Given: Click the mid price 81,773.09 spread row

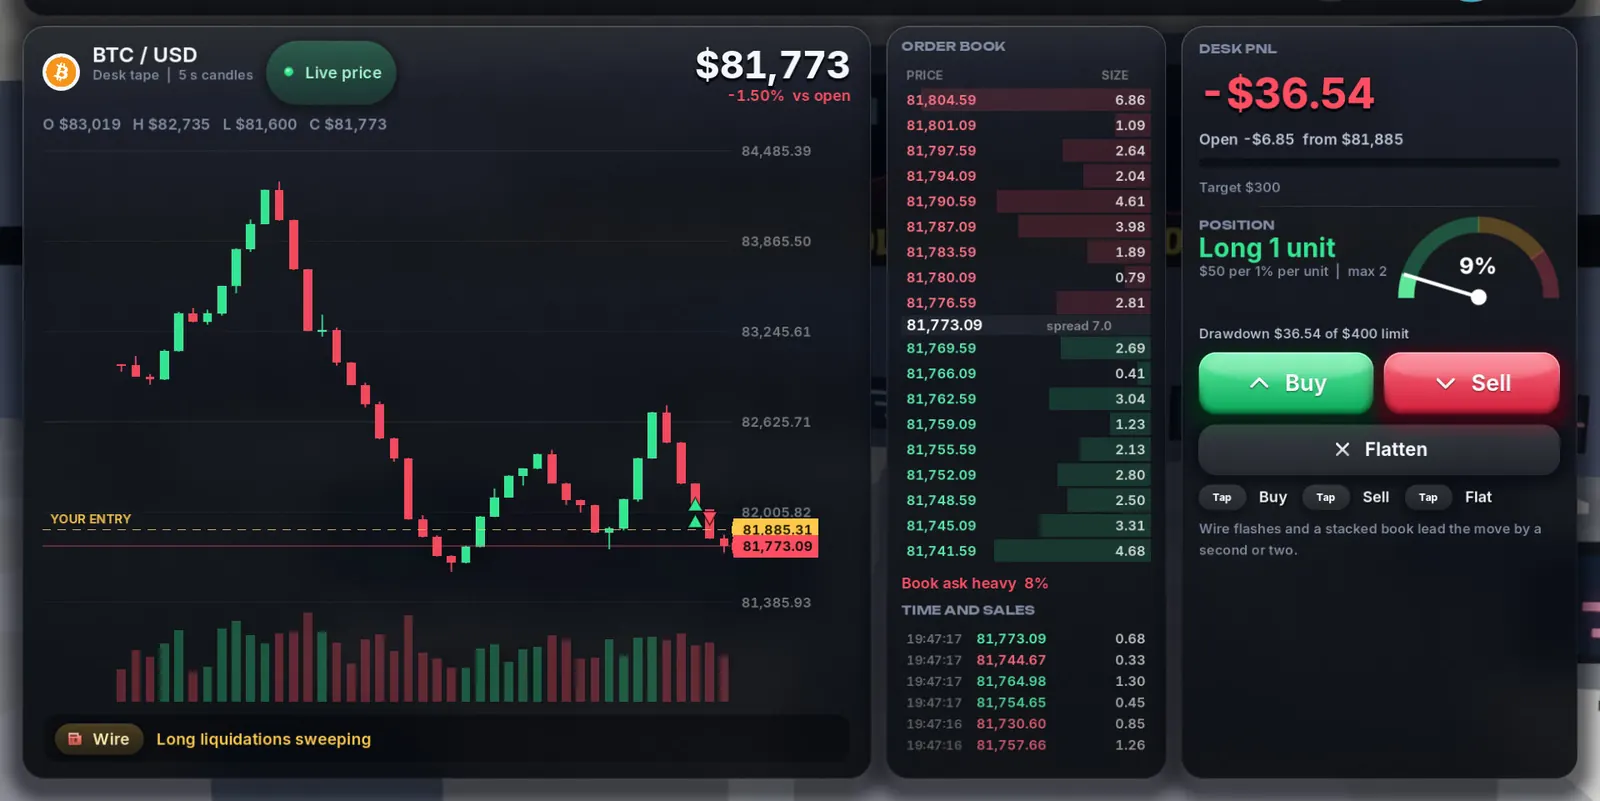Looking at the screenshot, I should click(1026, 325).
